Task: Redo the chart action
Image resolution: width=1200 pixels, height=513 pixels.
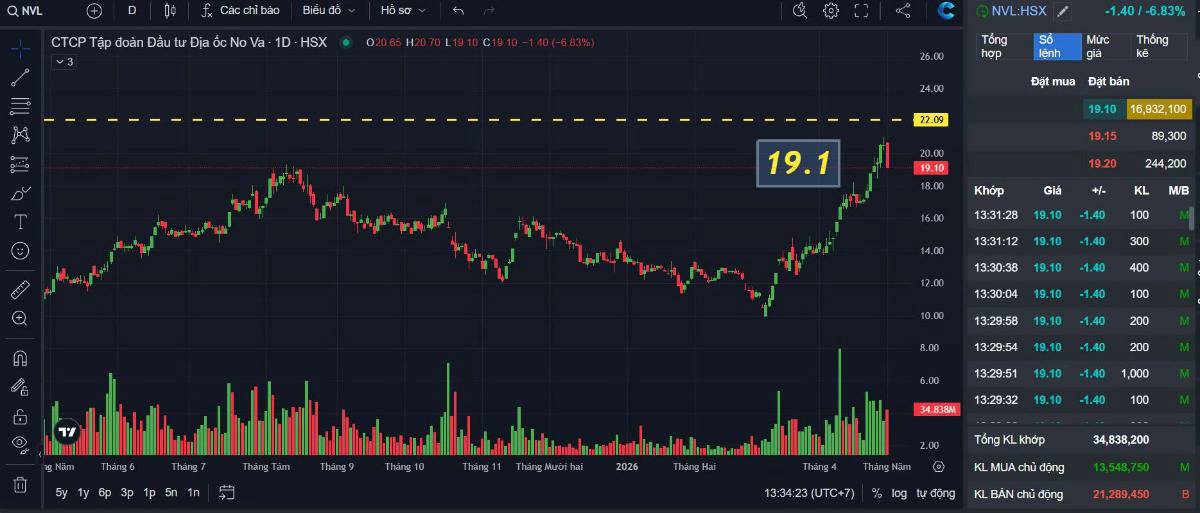Action: tap(489, 11)
